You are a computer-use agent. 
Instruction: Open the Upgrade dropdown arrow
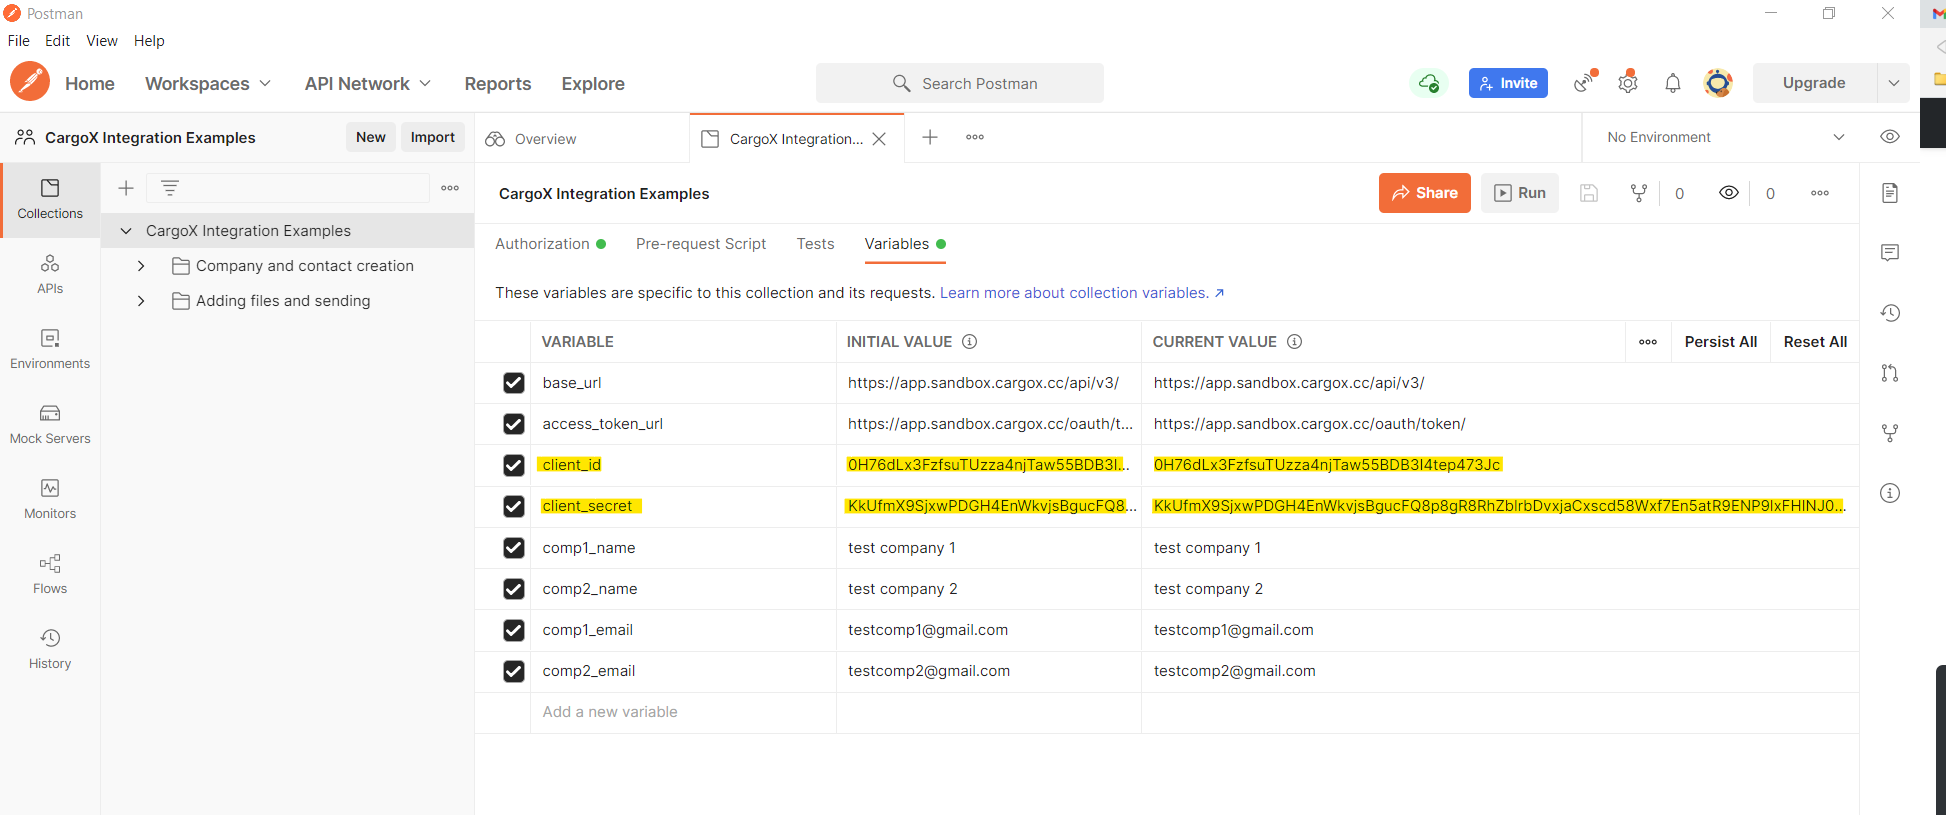[1894, 83]
